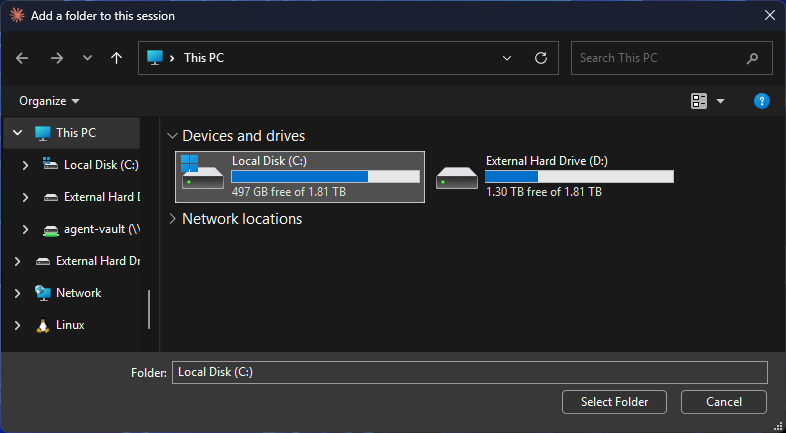Collapse the Devices and drives group
786x433 pixels.
172,136
